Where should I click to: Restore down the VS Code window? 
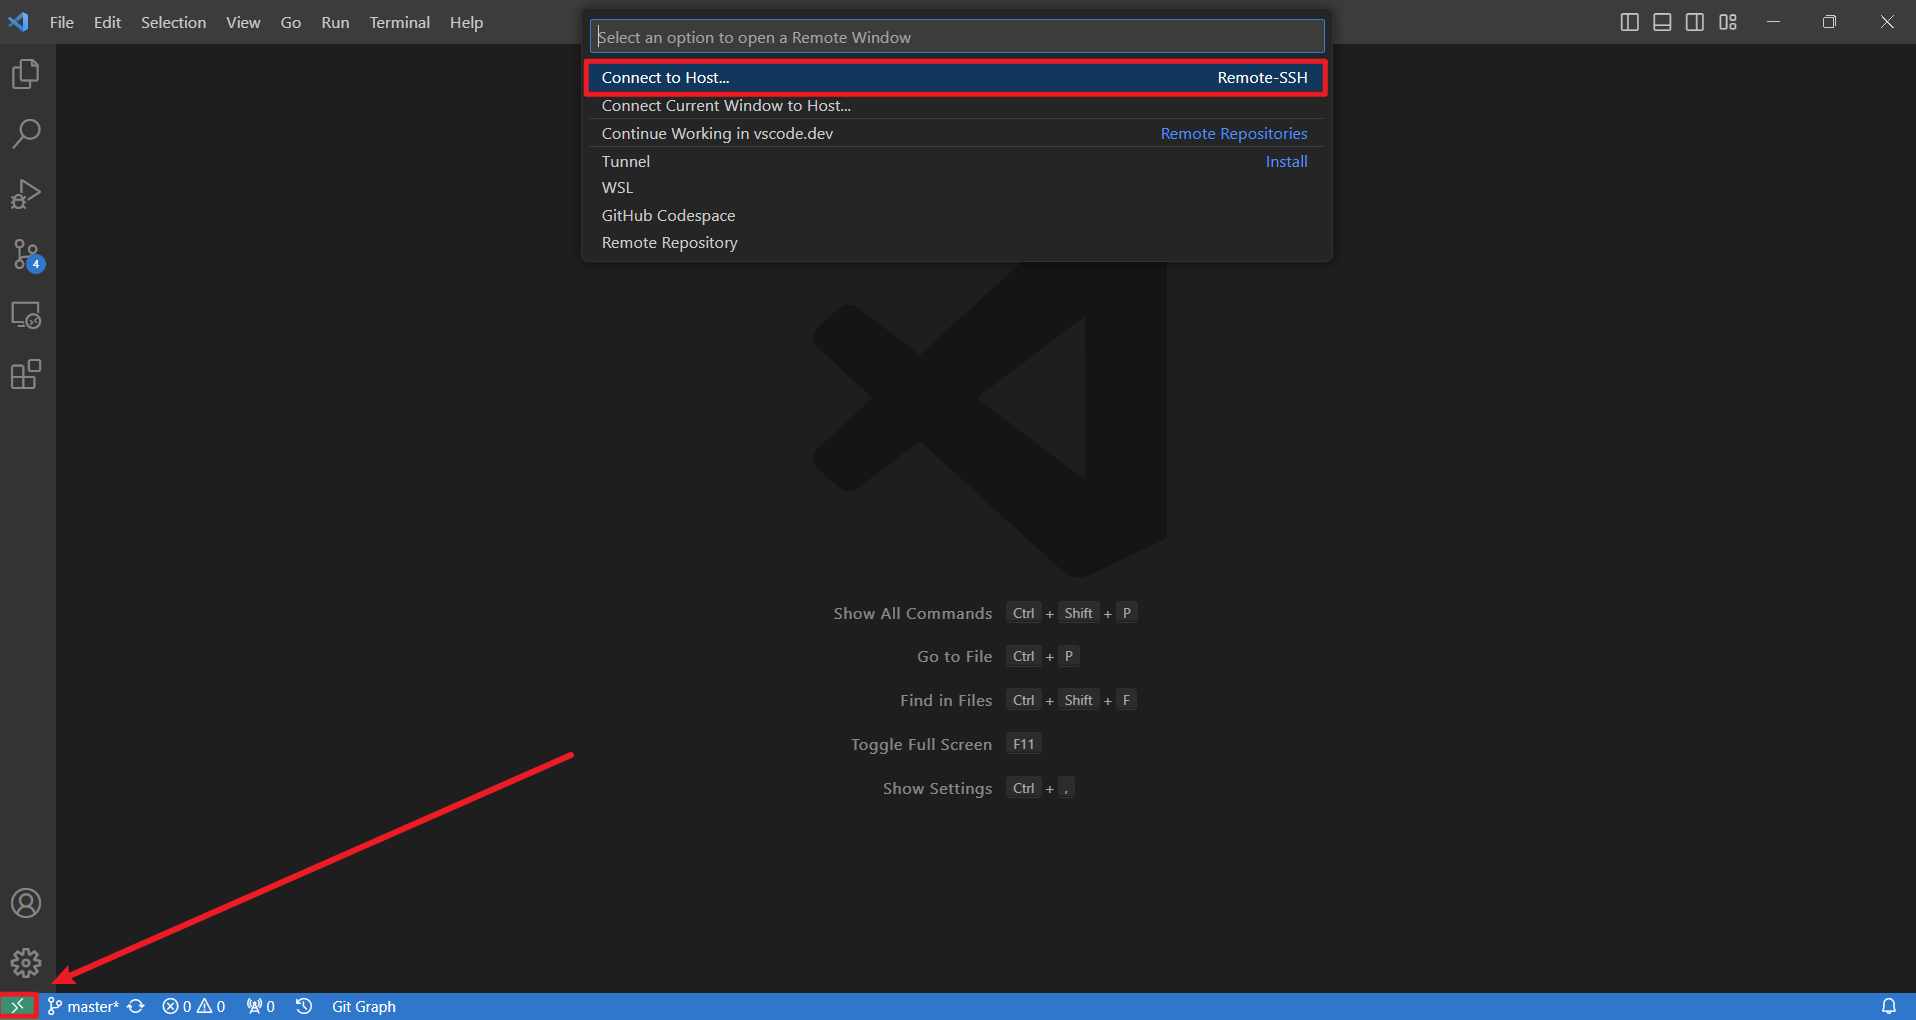tap(1829, 22)
